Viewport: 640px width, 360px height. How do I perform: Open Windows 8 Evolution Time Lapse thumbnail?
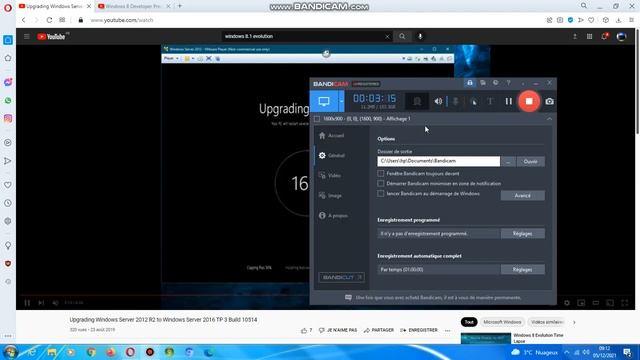(486, 339)
